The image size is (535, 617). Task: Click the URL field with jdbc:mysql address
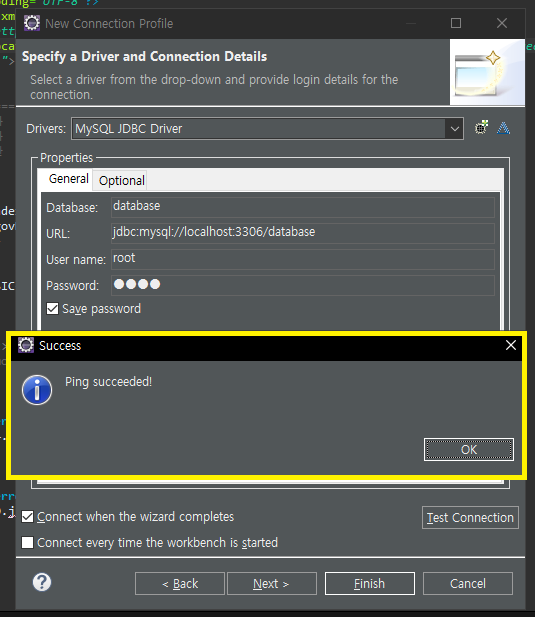pyautogui.click(x=303, y=233)
